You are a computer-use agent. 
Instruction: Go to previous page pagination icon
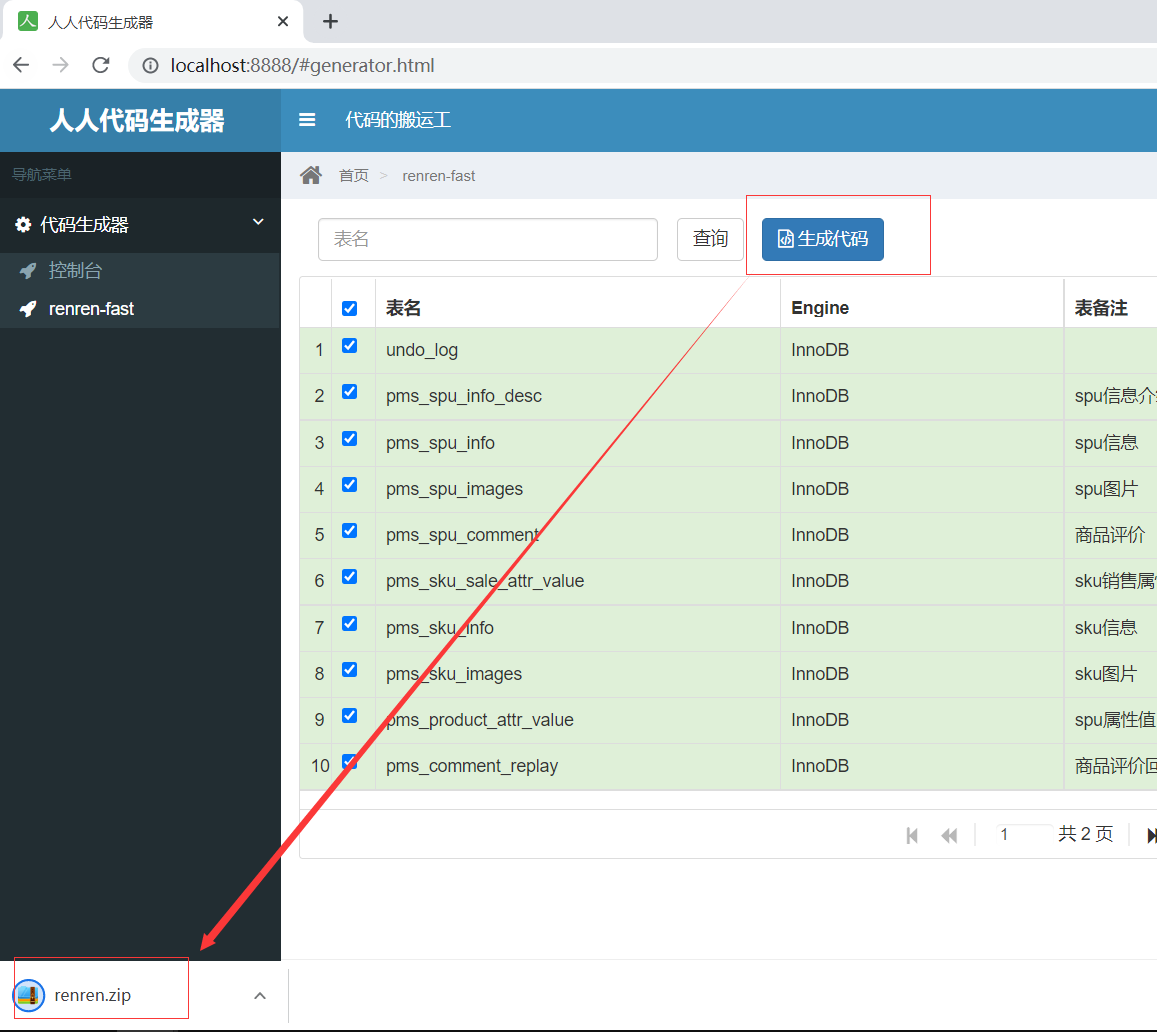coord(949,835)
